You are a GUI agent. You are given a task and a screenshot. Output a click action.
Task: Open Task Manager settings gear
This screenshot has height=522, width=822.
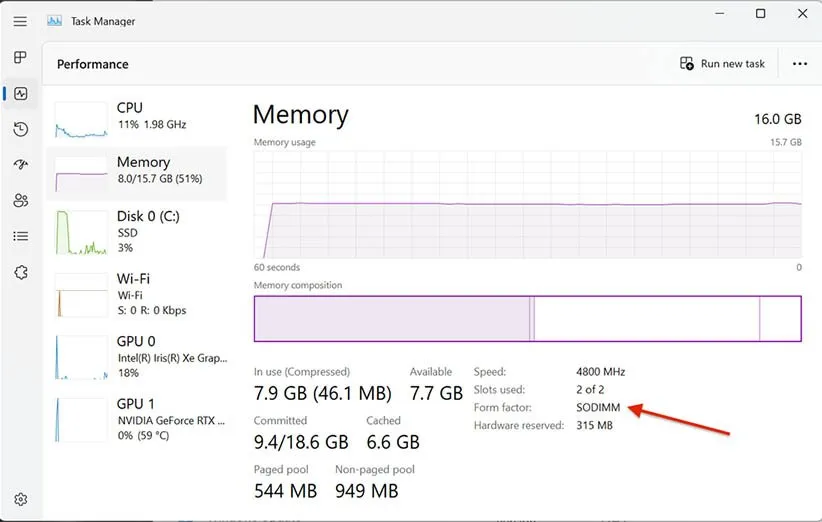pyautogui.click(x=20, y=499)
